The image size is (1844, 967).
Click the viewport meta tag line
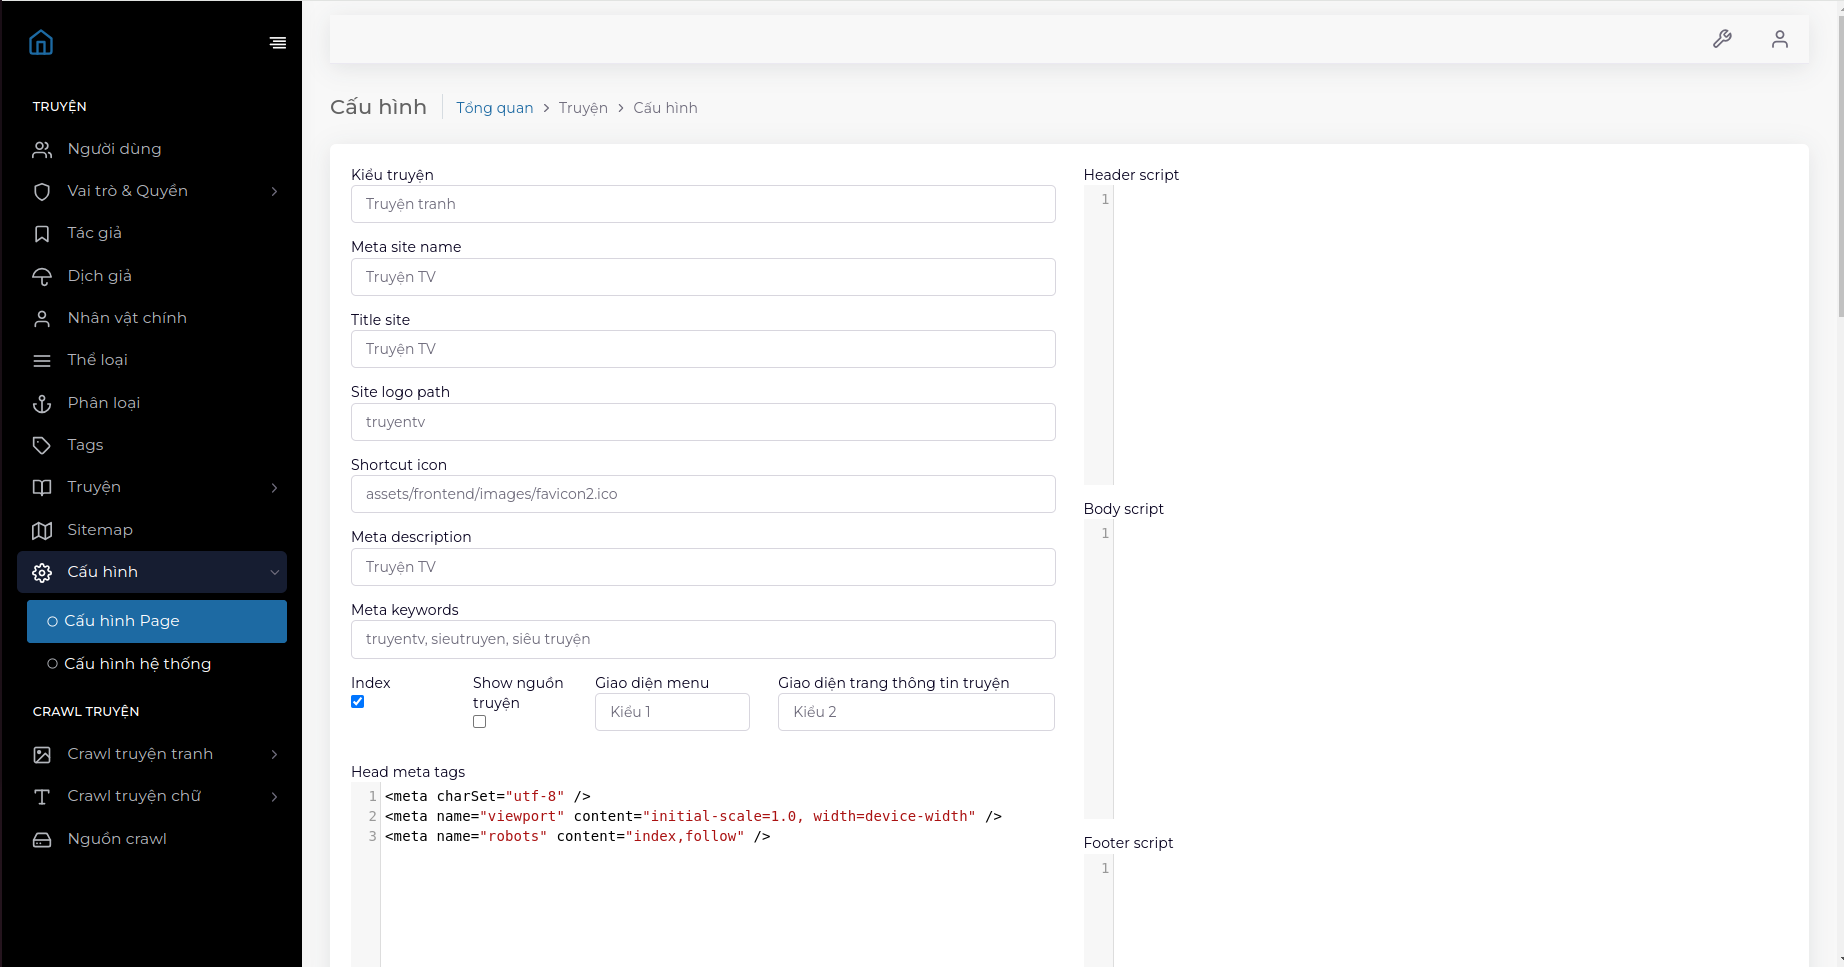tap(693, 816)
